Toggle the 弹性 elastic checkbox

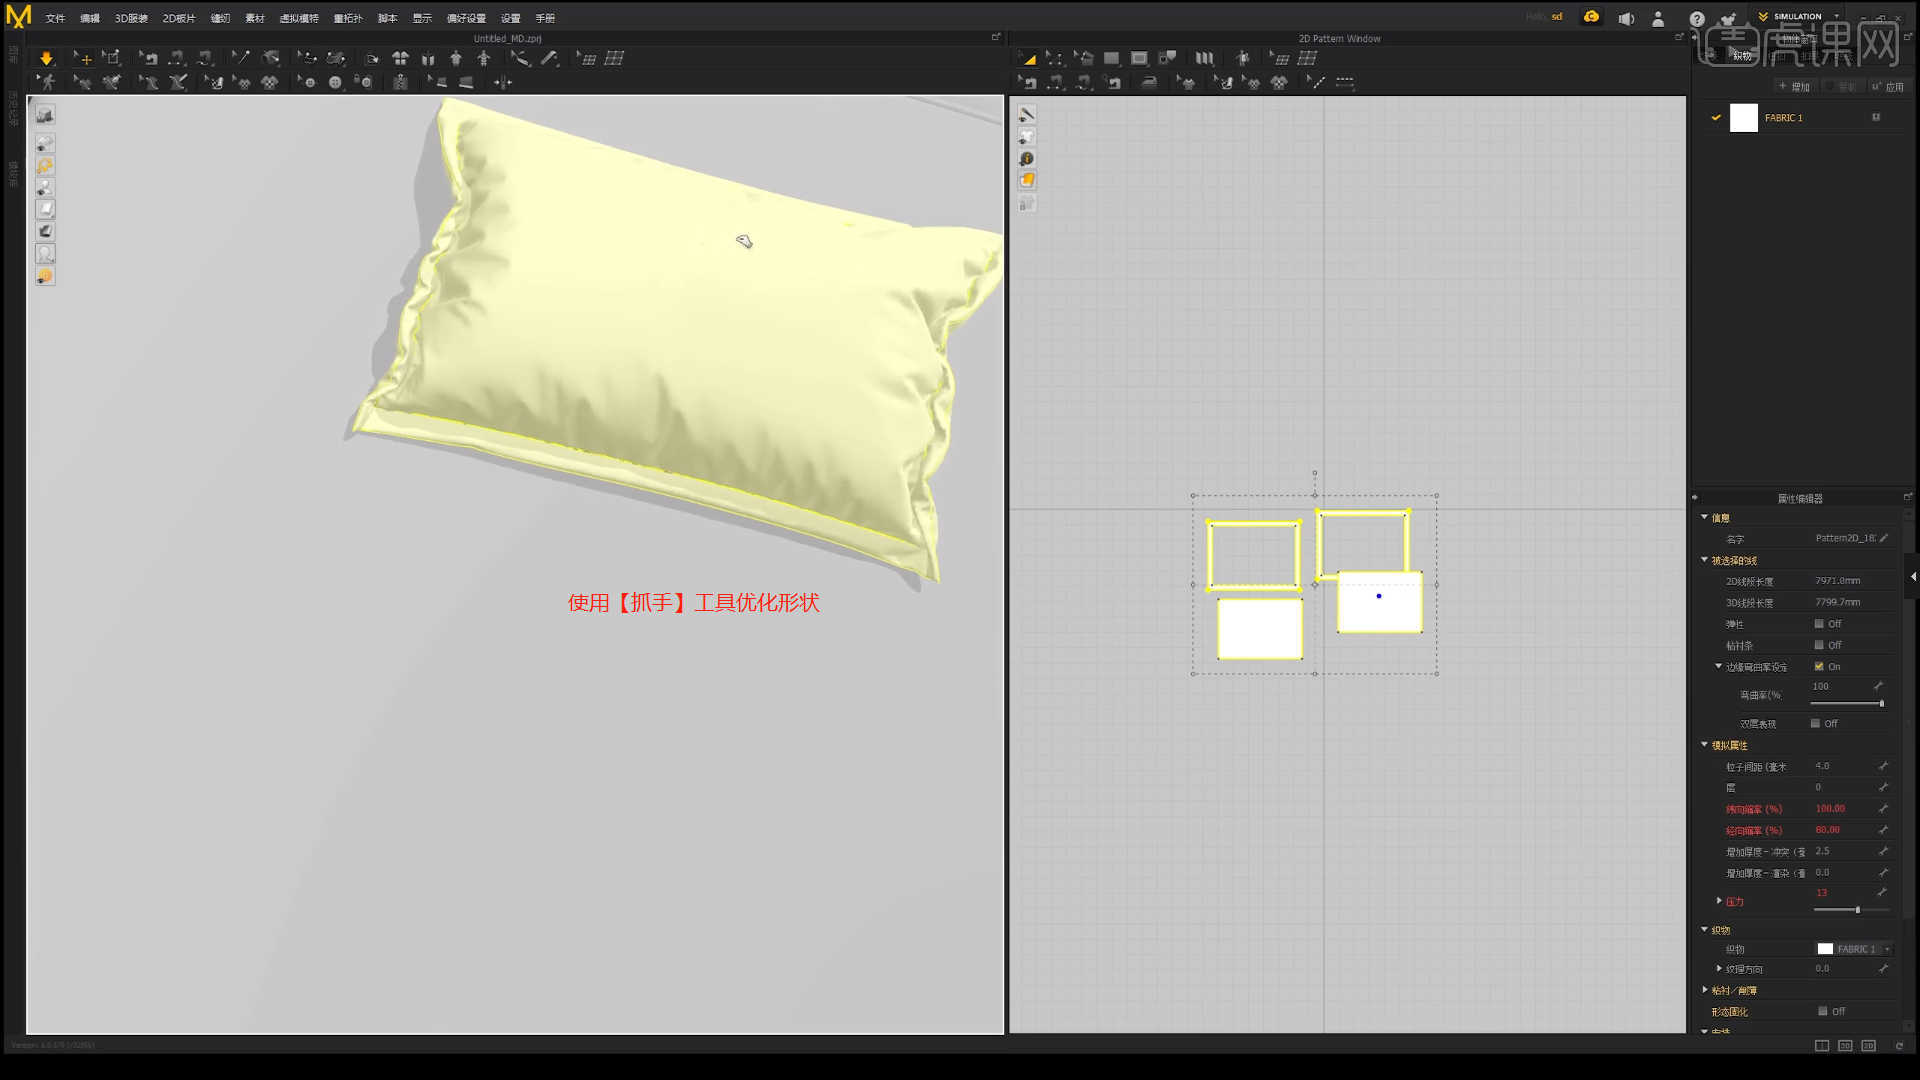1819,624
